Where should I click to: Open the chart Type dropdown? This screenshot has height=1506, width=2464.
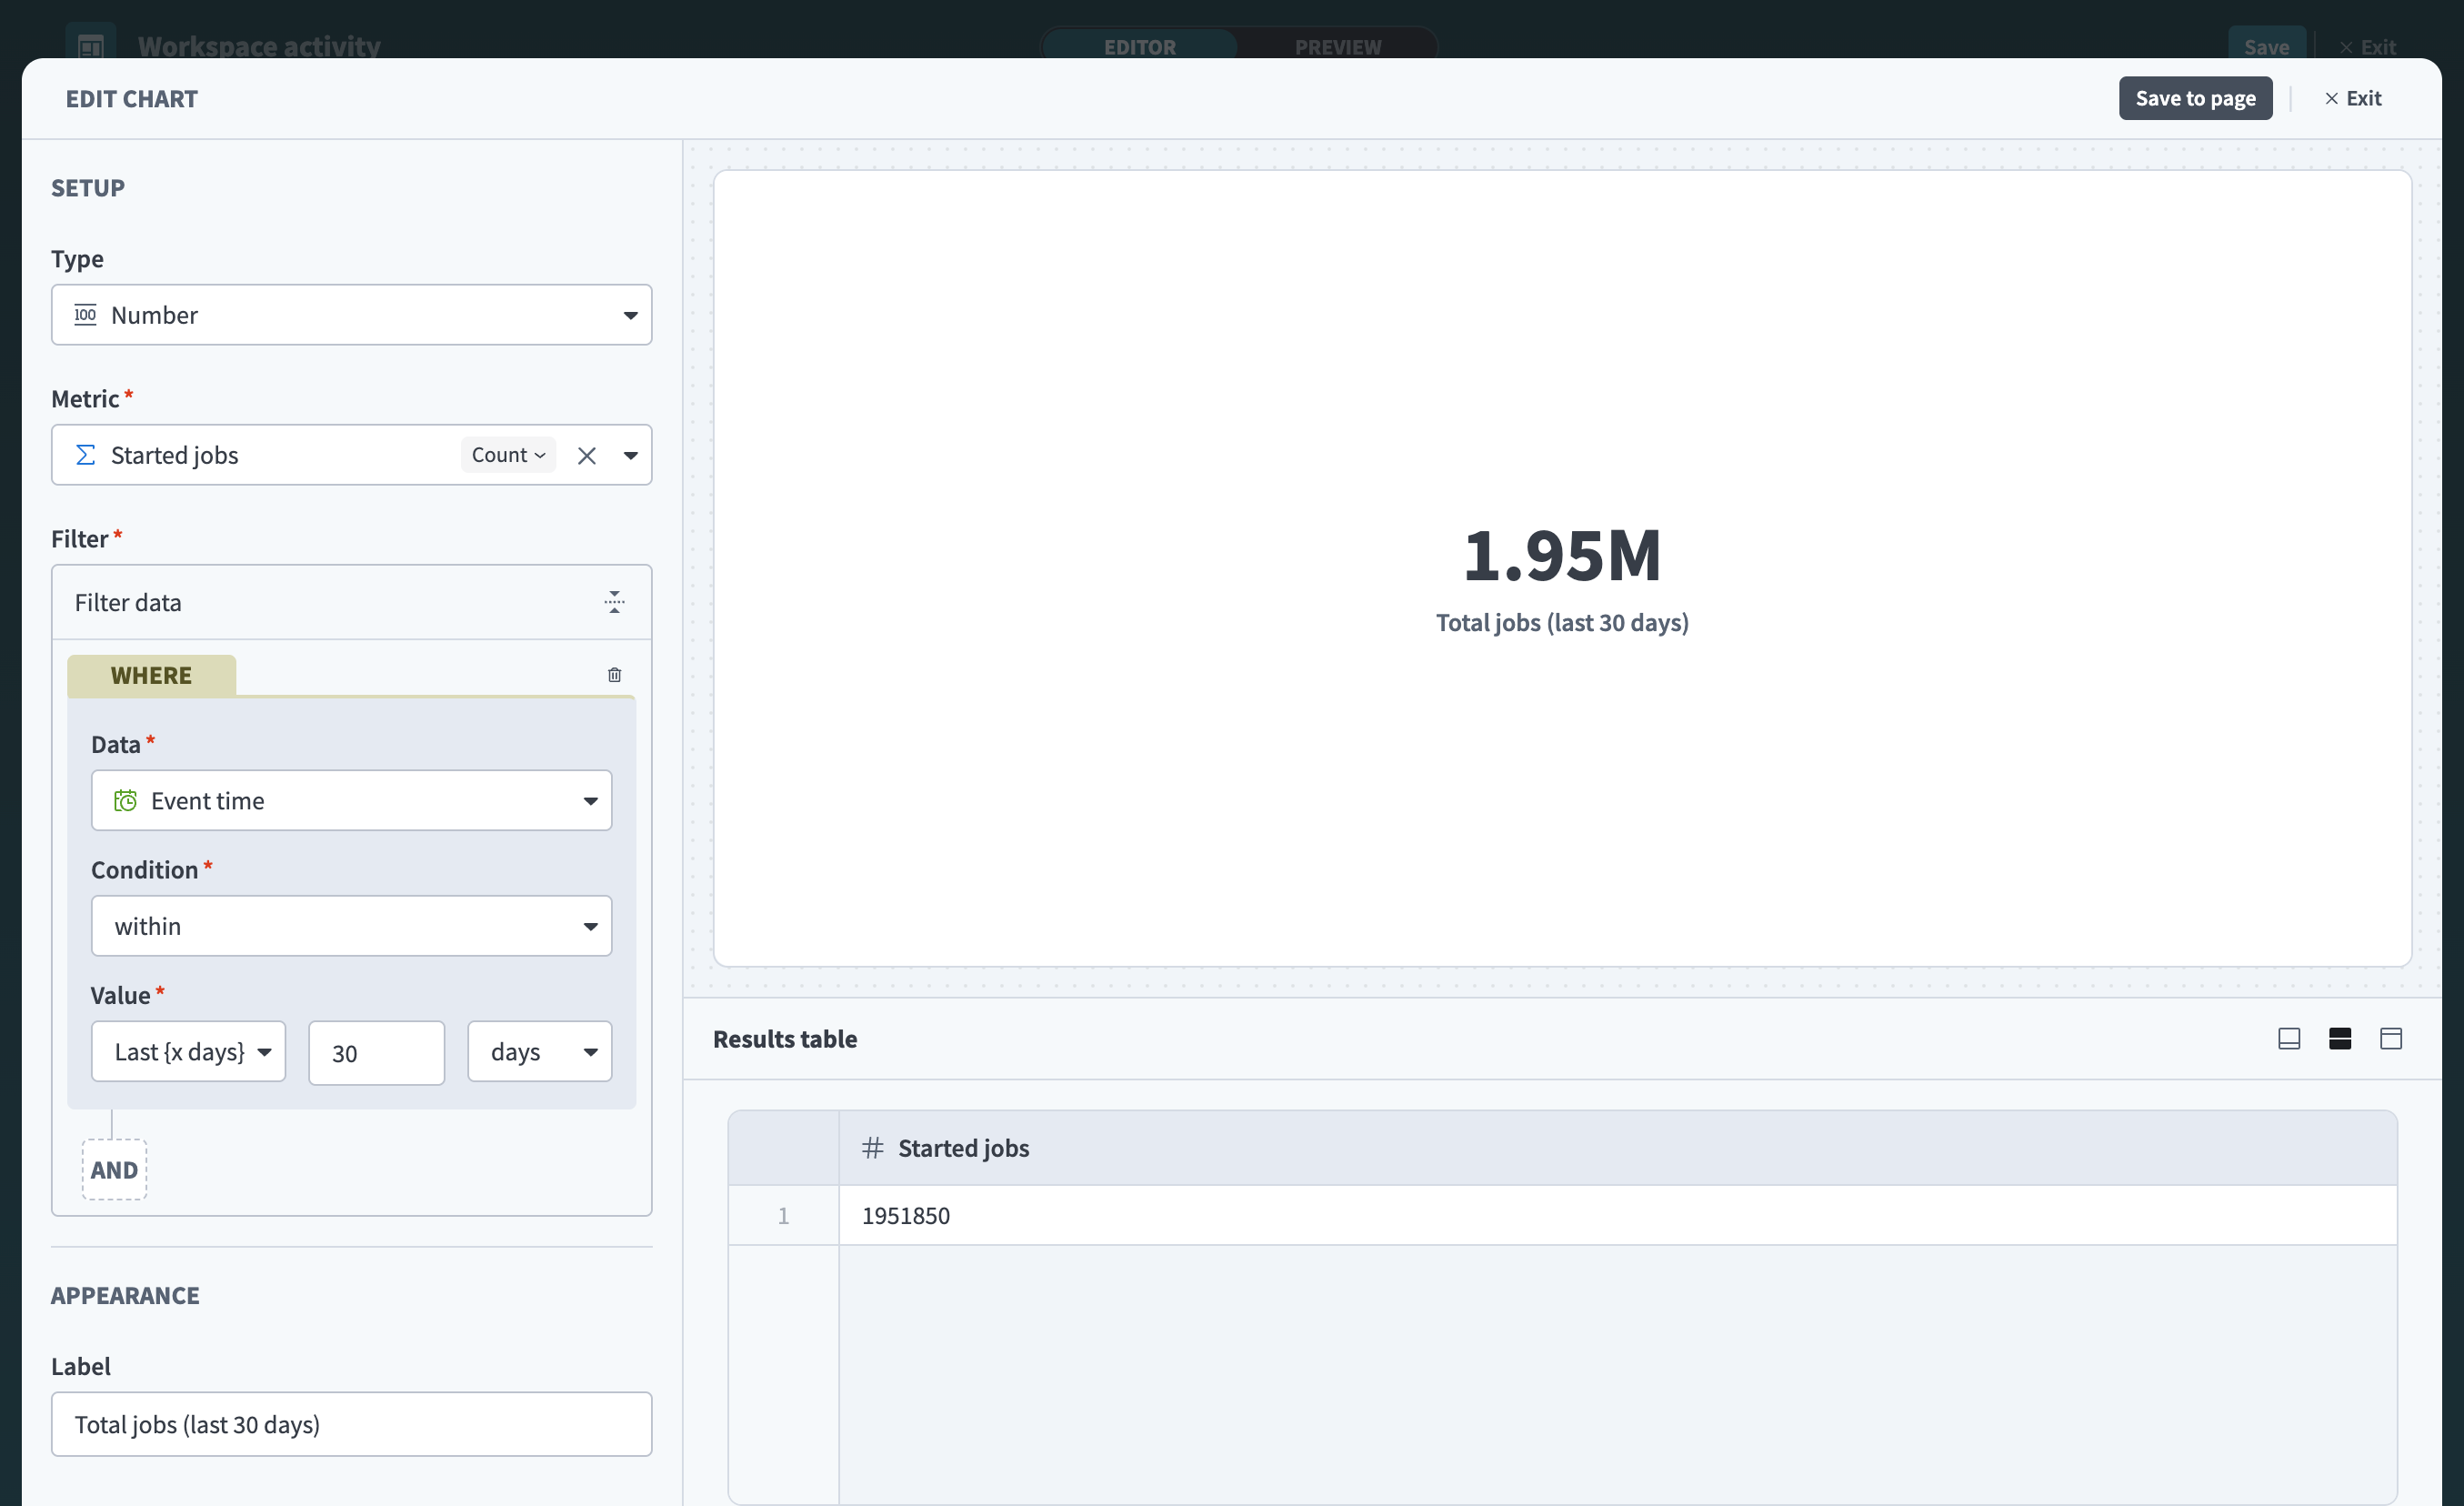click(351, 315)
